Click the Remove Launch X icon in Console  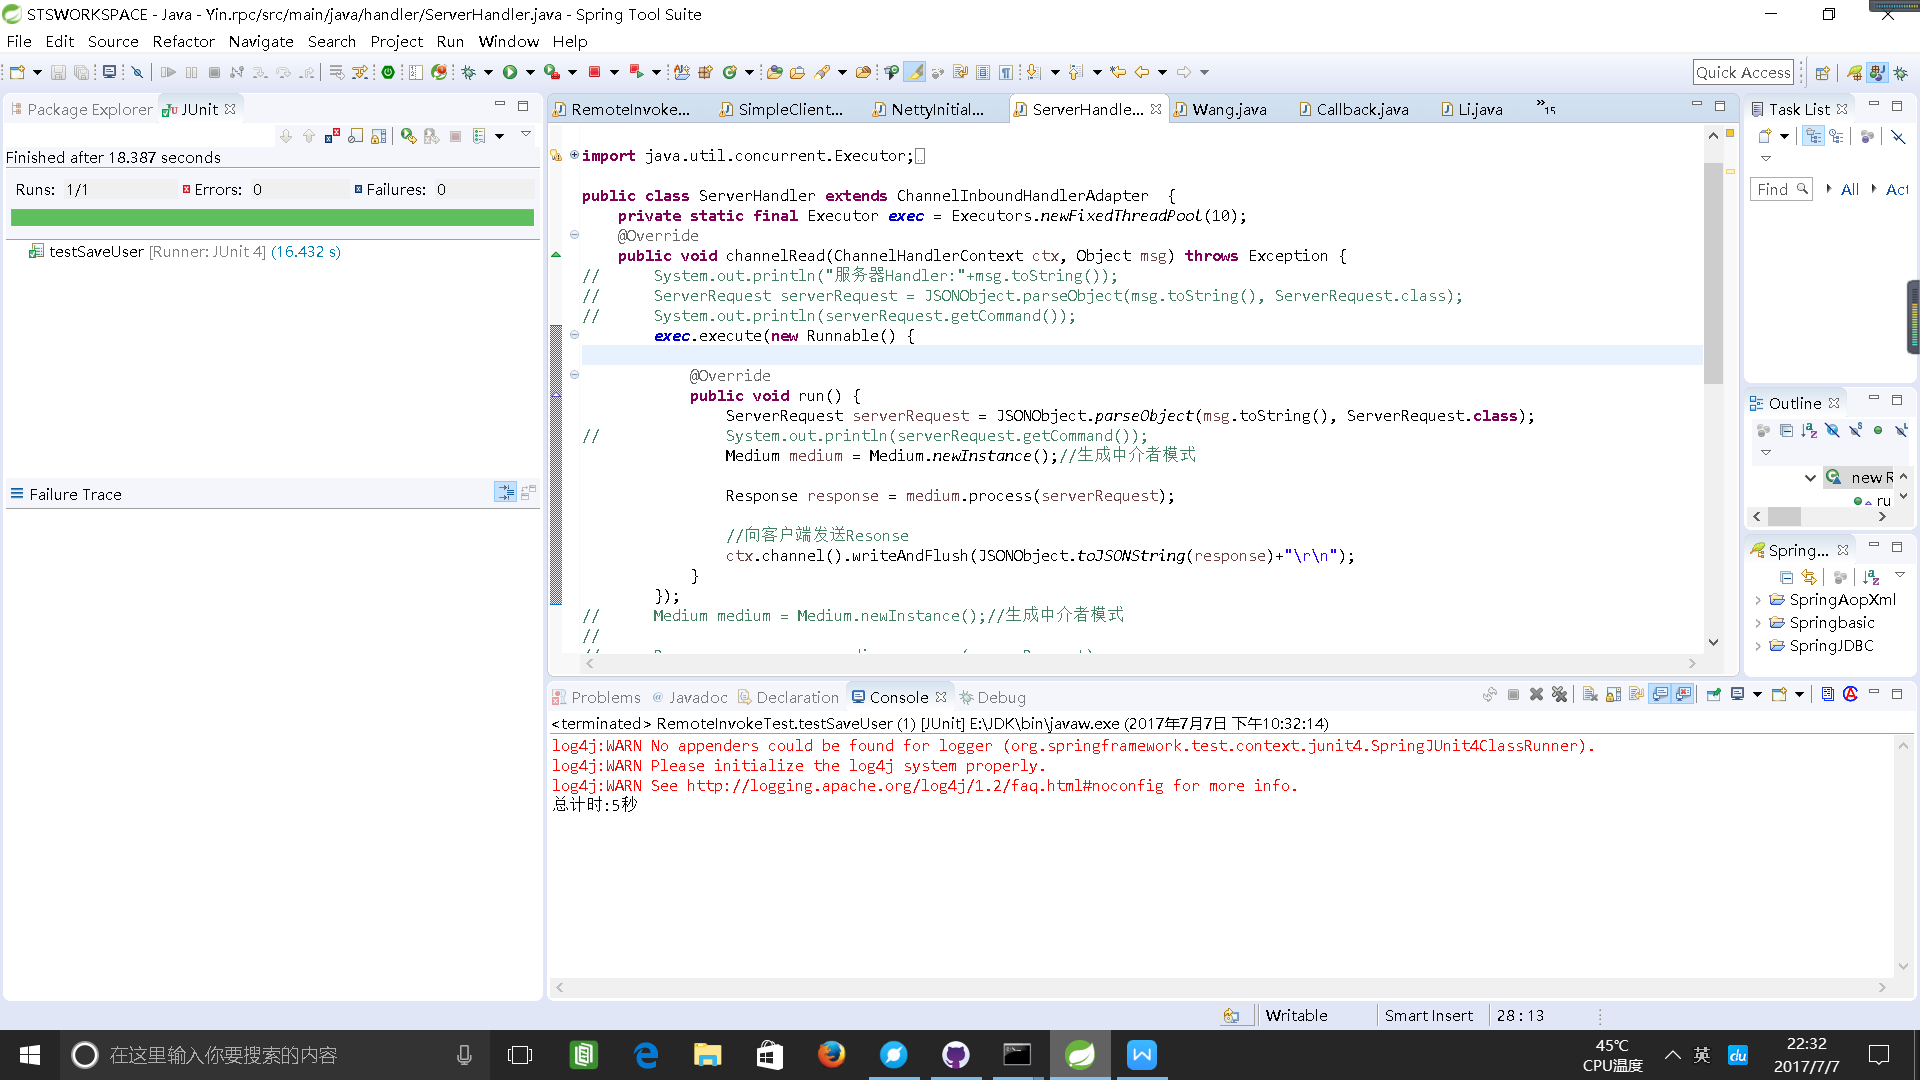tap(1536, 695)
